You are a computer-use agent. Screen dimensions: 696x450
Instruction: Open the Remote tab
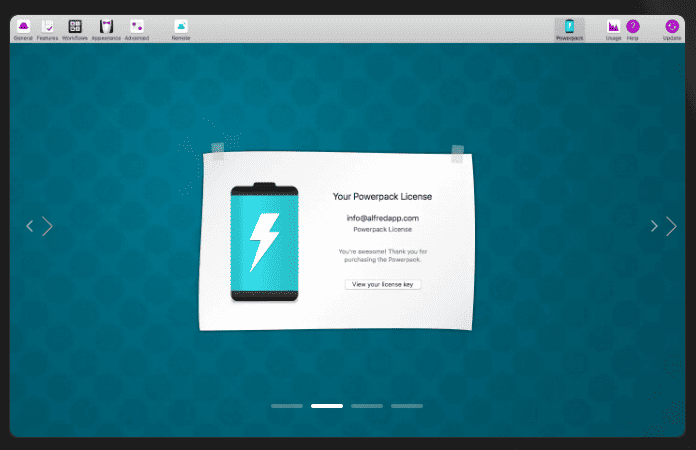pos(181,30)
